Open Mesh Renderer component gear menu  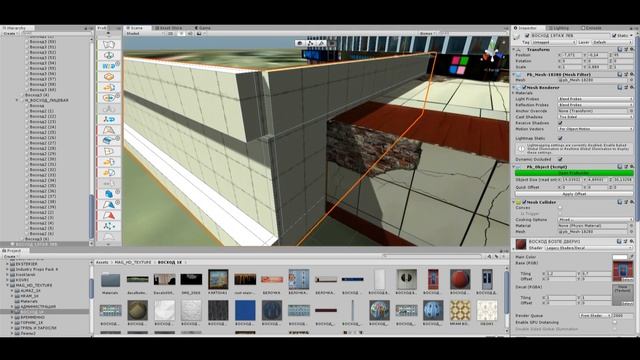631,87
